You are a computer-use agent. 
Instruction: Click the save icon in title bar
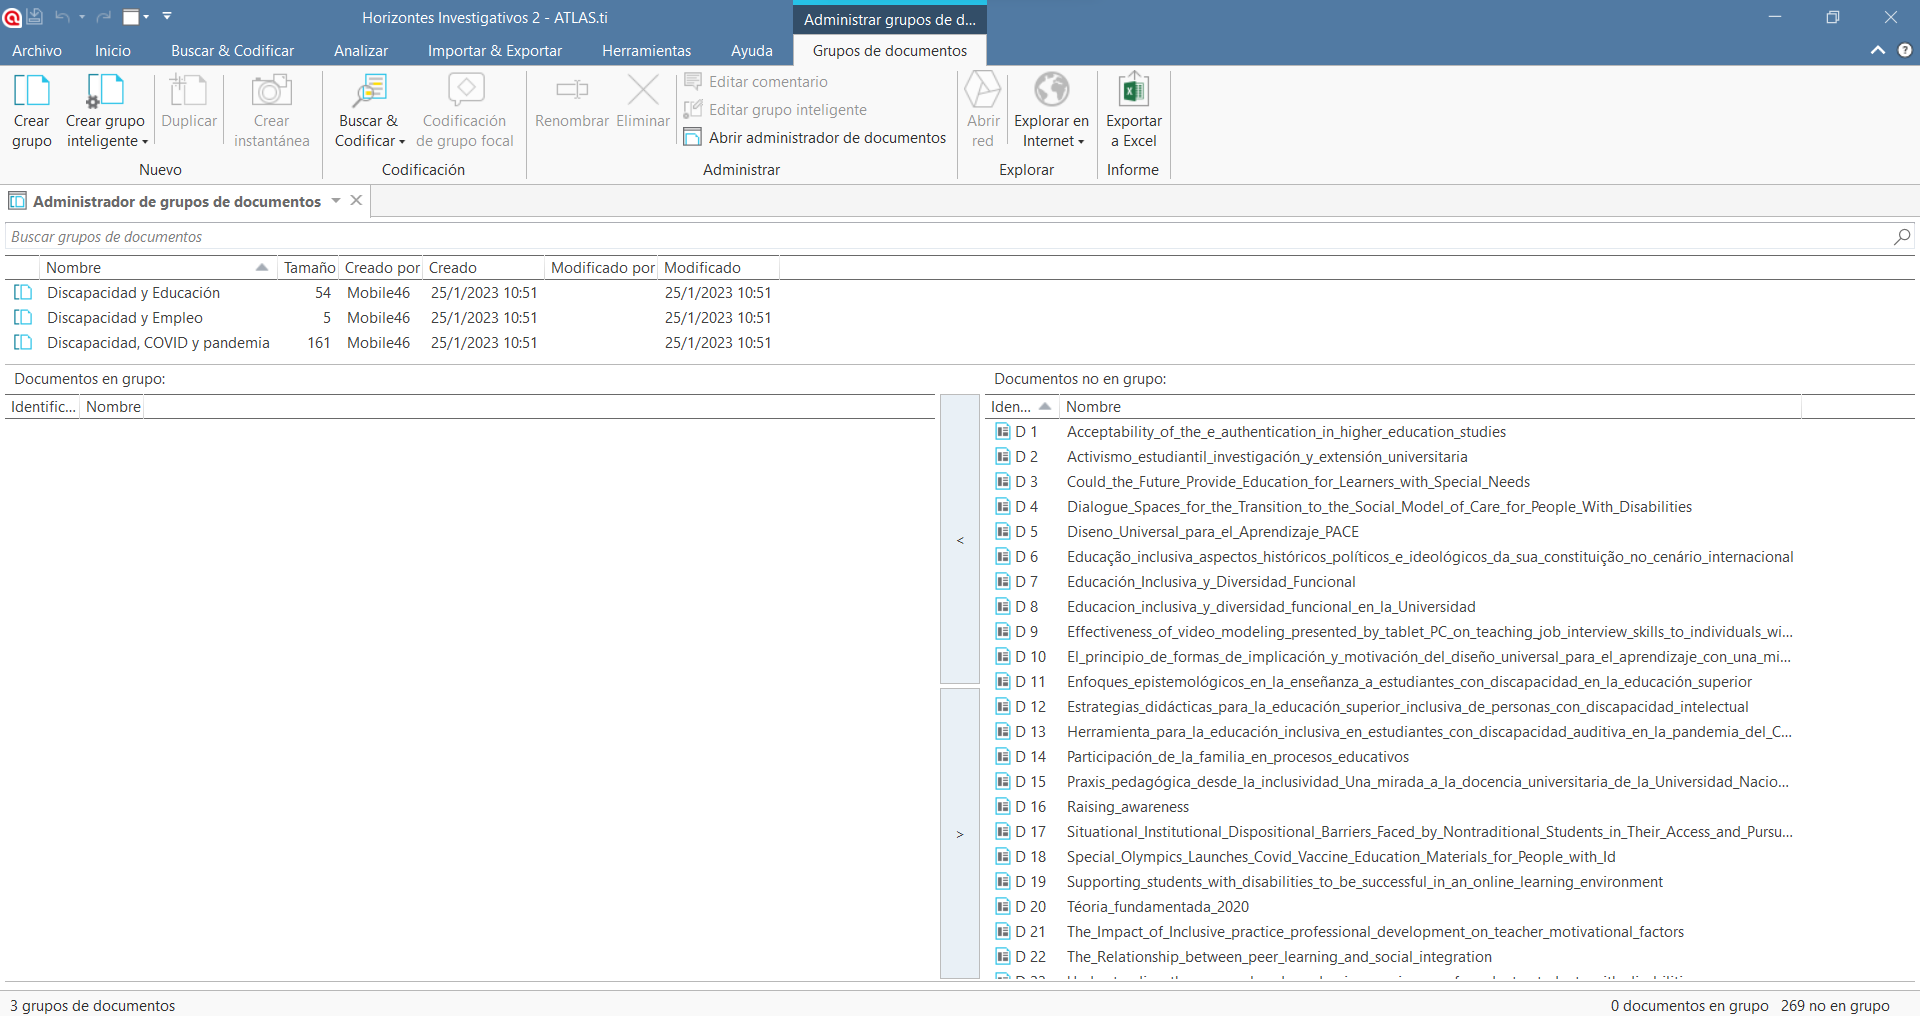point(34,17)
